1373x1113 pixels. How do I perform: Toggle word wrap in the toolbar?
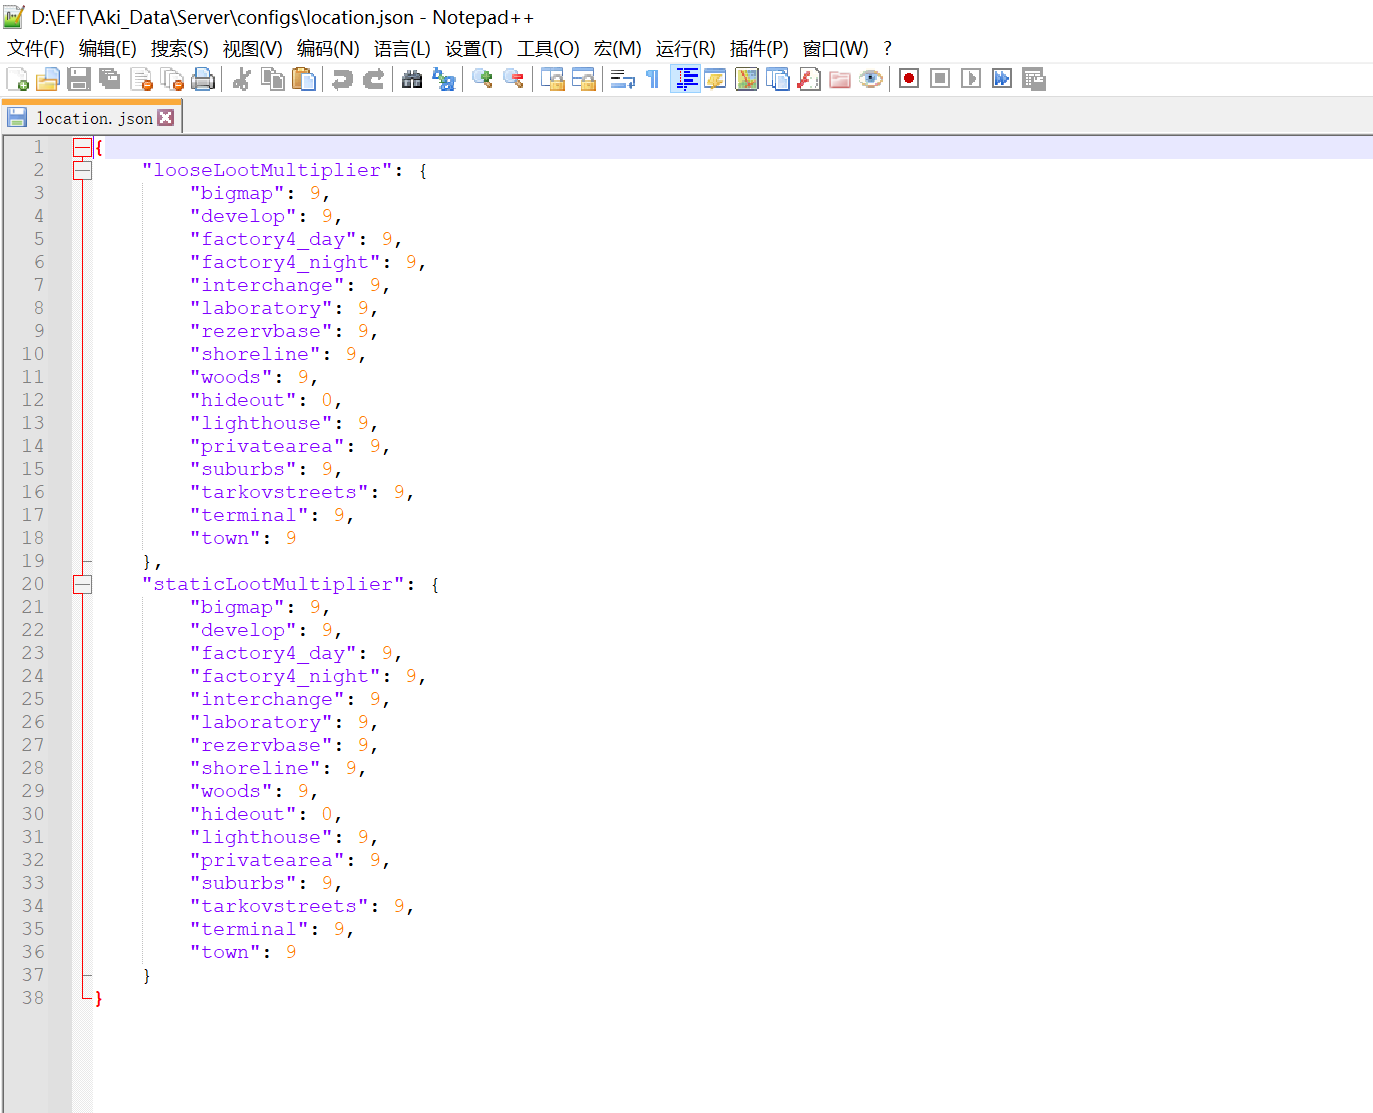(x=622, y=79)
